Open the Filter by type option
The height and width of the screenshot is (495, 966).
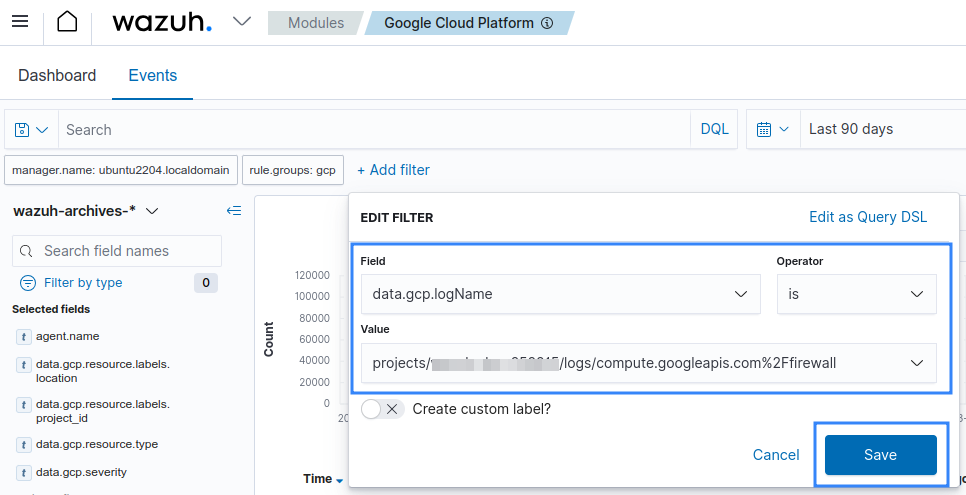tap(83, 283)
